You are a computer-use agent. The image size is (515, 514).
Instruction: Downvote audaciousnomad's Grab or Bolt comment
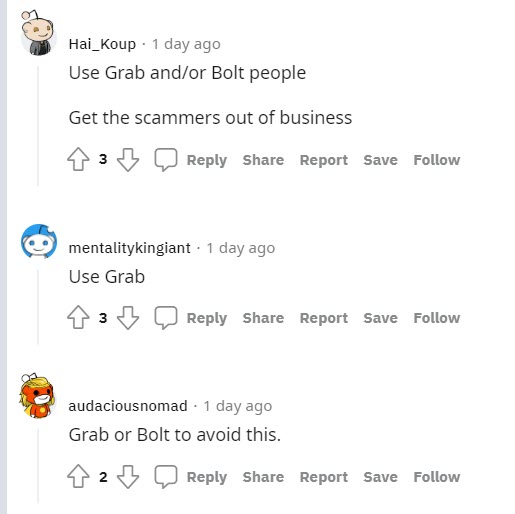128,476
